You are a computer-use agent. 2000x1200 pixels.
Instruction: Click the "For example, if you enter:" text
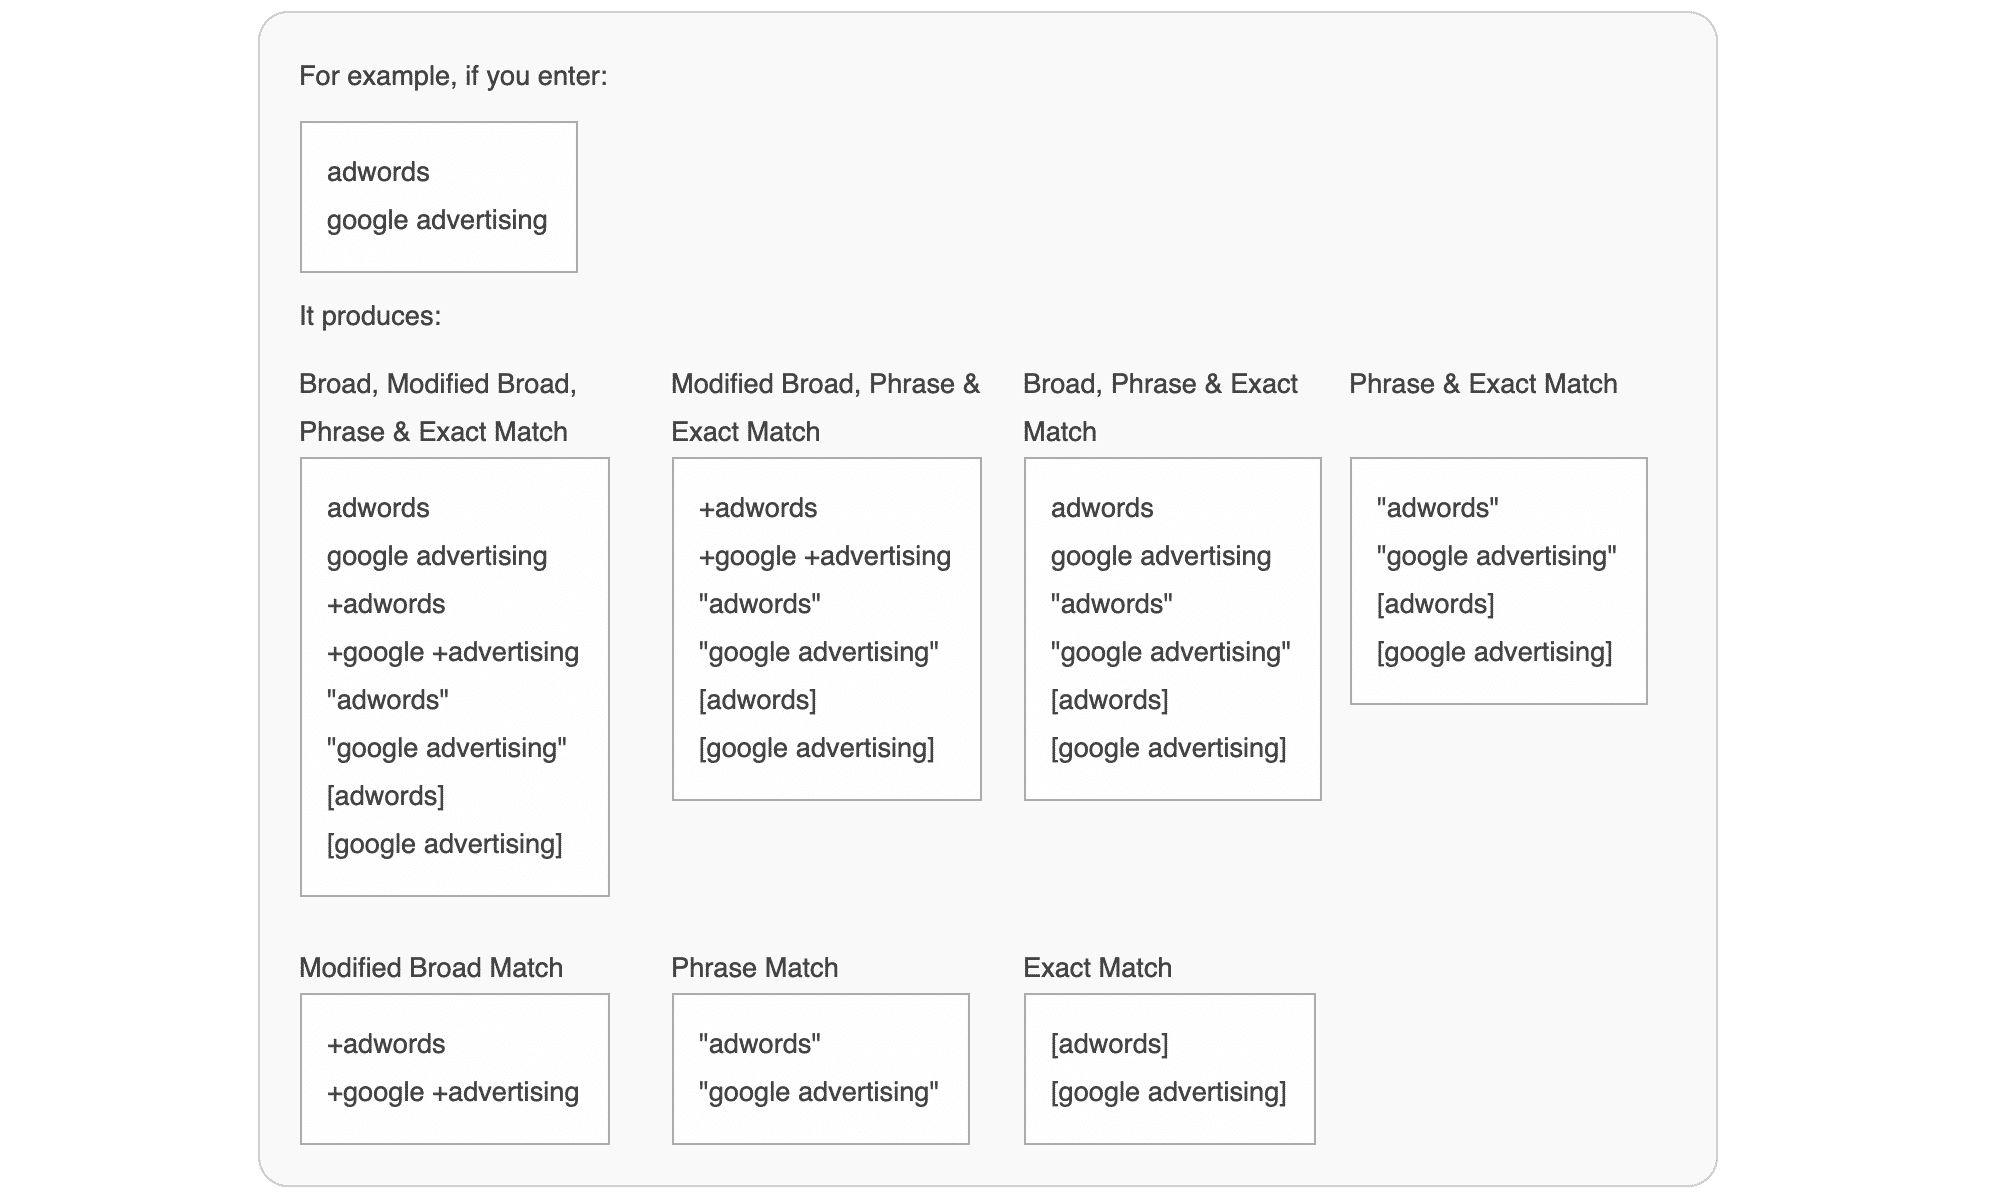pos(453,76)
